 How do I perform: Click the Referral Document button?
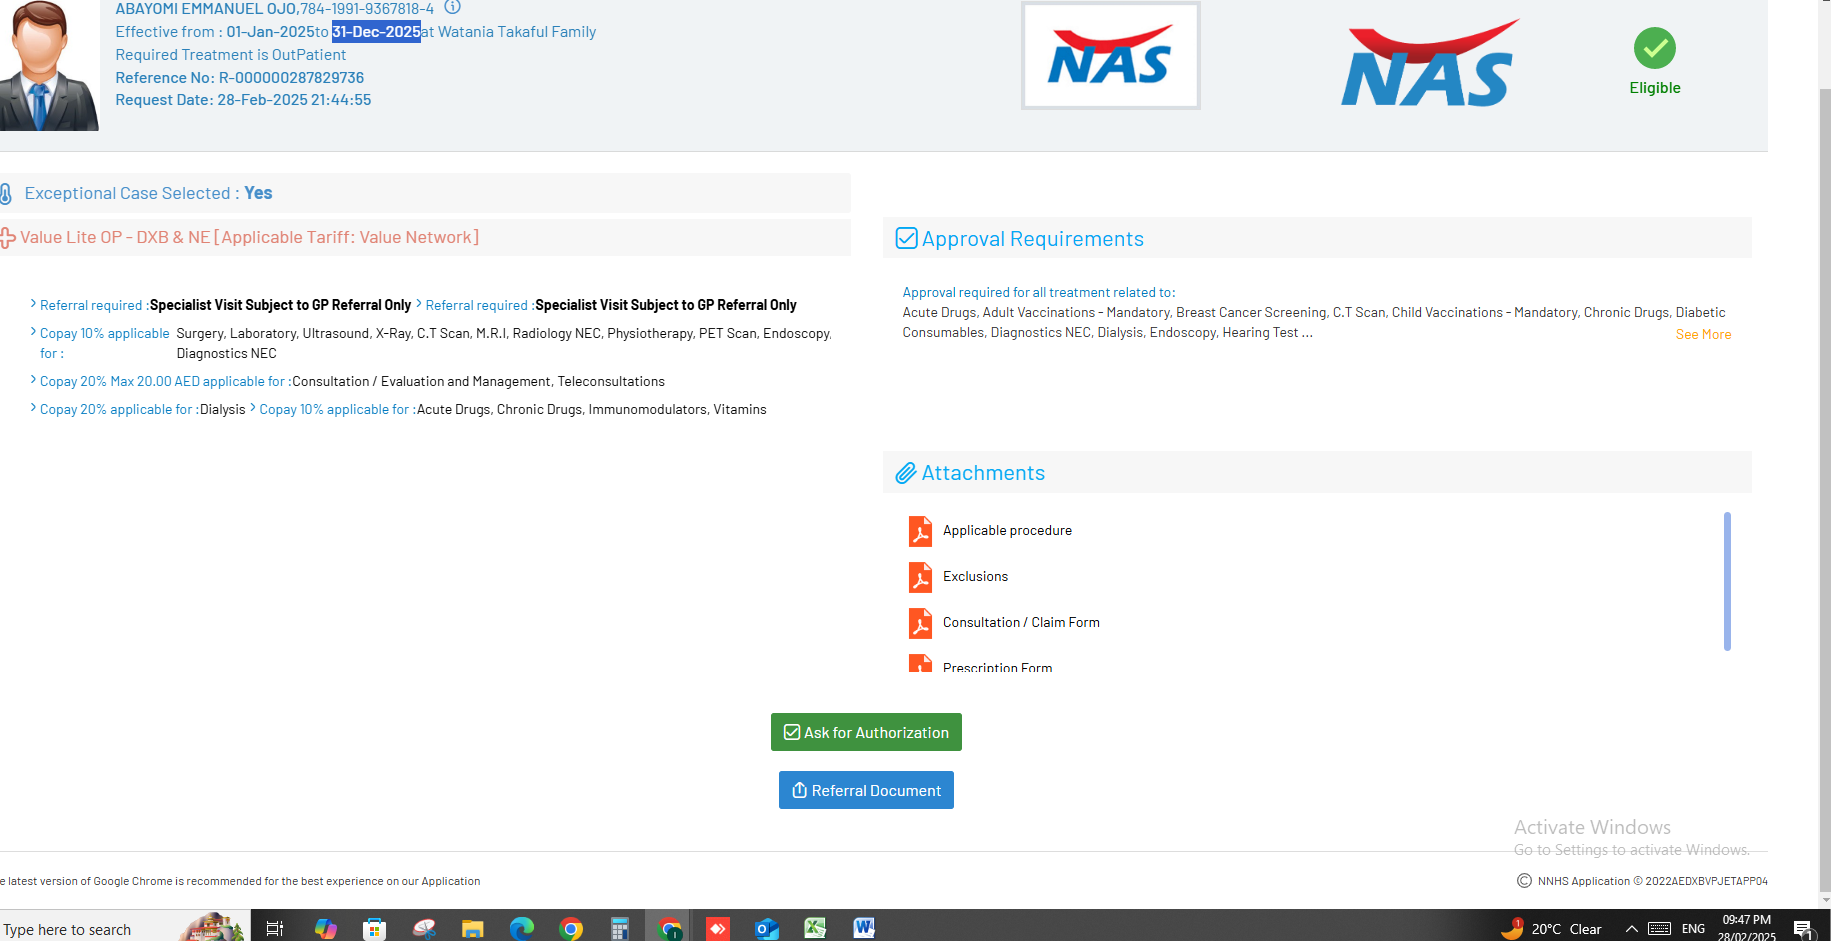866,790
